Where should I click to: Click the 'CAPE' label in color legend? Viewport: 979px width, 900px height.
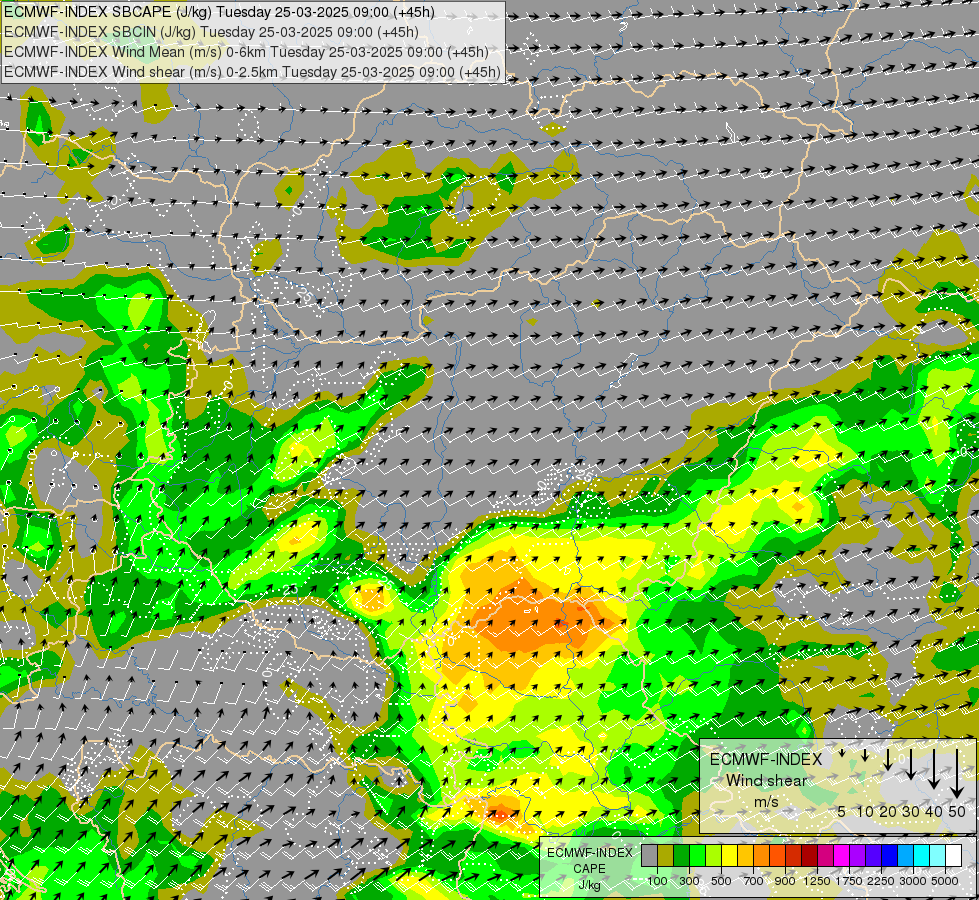[589, 869]
